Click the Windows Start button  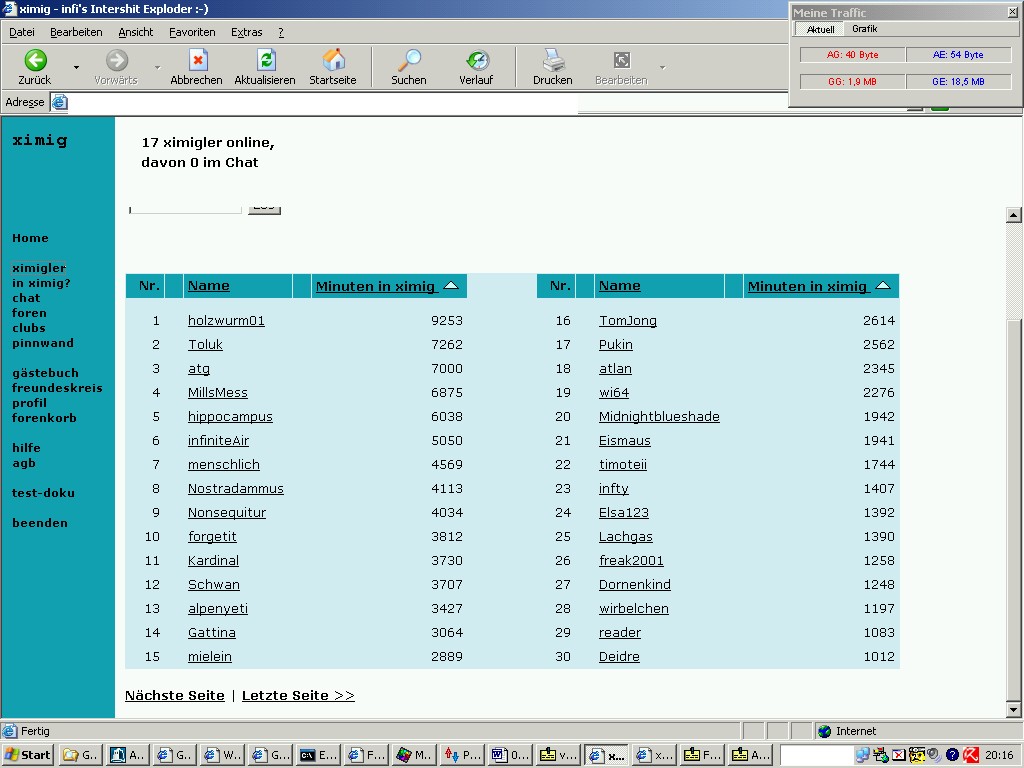click(x=29, y=755)
